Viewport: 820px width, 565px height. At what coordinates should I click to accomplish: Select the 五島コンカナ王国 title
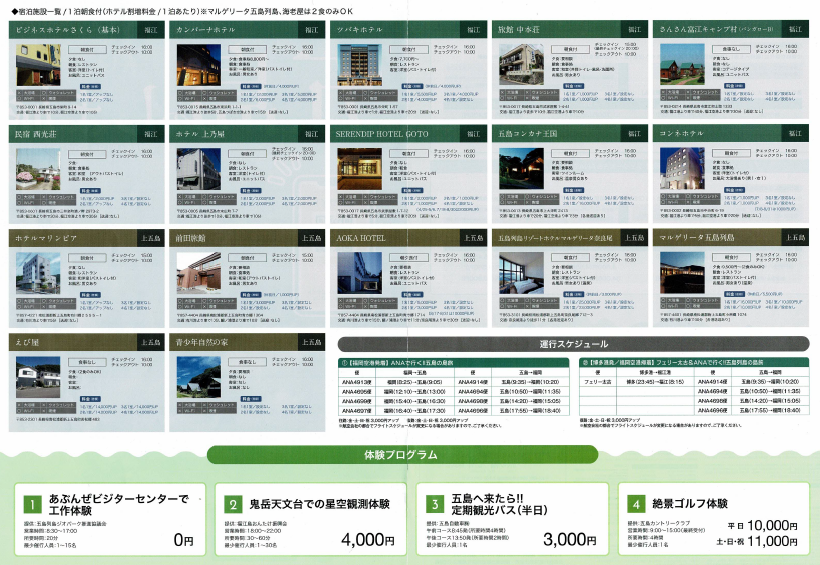click(528, 134)
